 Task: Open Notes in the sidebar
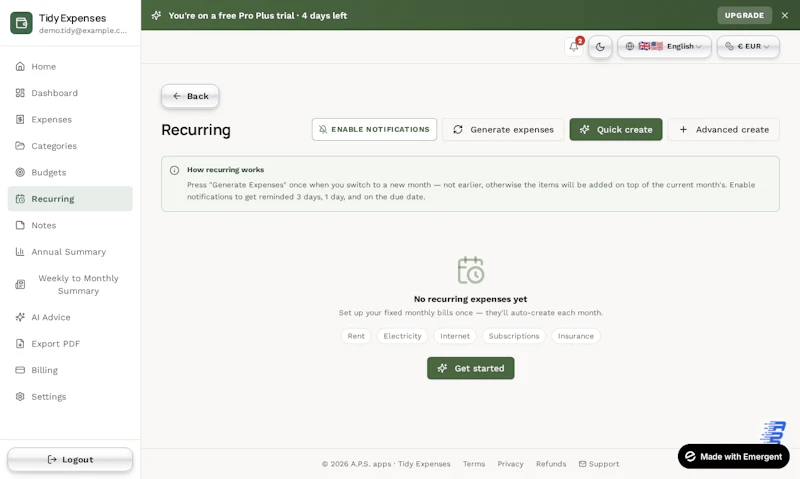[x=70, y=225]
